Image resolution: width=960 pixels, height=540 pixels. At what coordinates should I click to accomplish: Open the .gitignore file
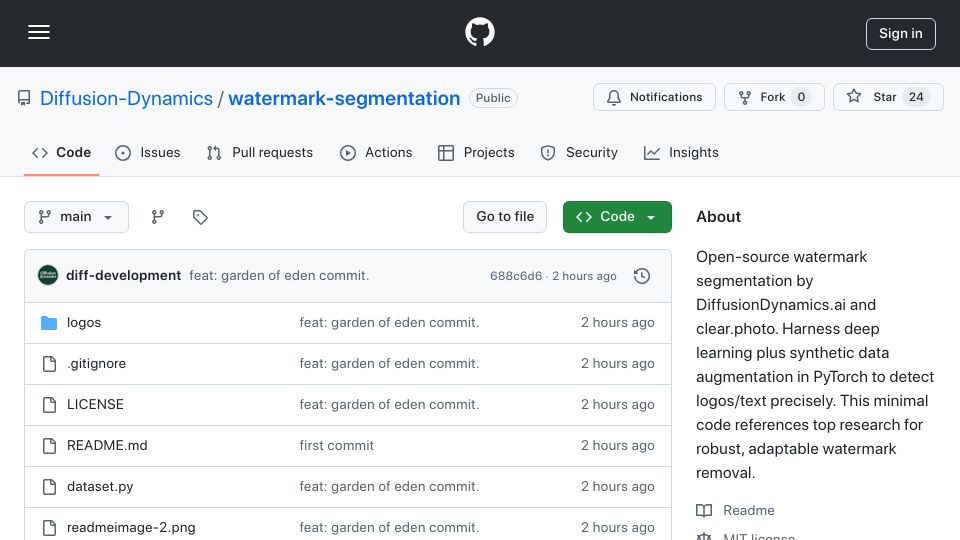tap(96, 364)
